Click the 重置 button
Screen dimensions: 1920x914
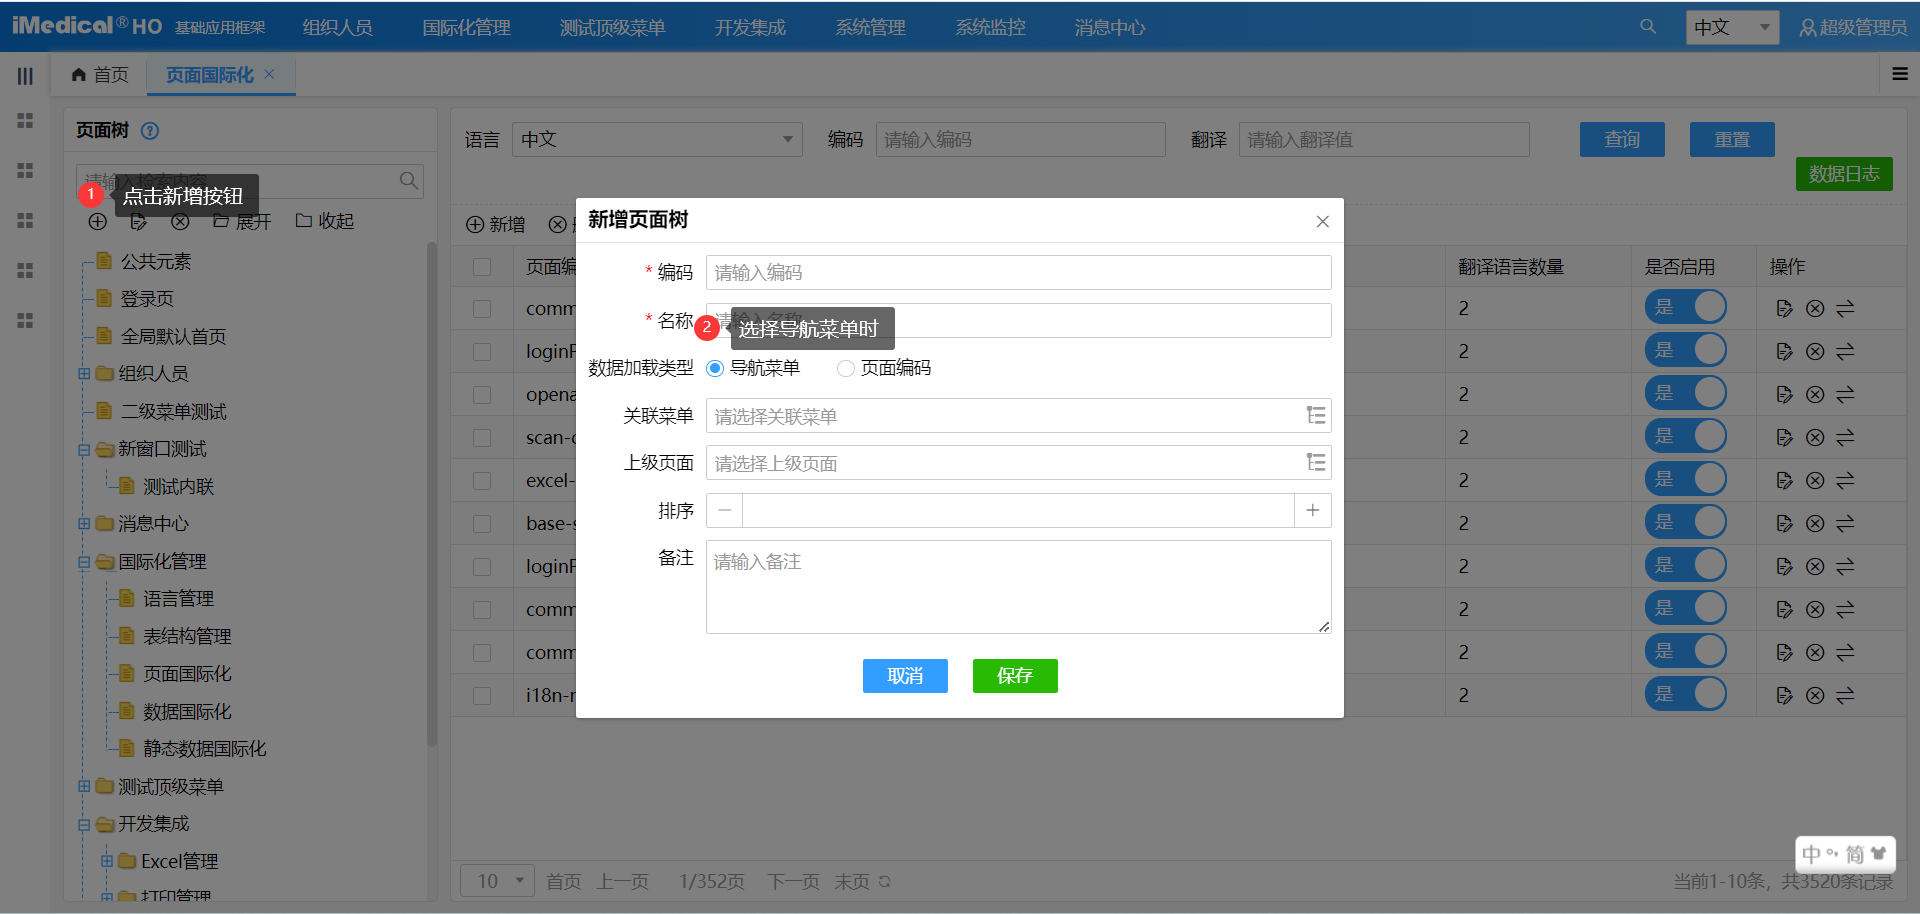pyautogui.click(x=1732, y=139)
